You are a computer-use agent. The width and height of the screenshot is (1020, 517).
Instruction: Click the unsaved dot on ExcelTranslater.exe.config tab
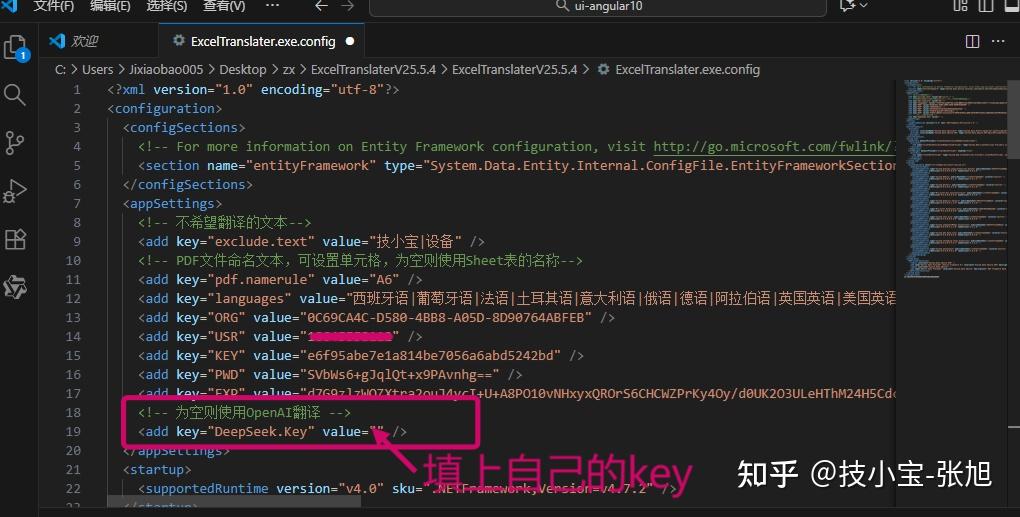350,42
